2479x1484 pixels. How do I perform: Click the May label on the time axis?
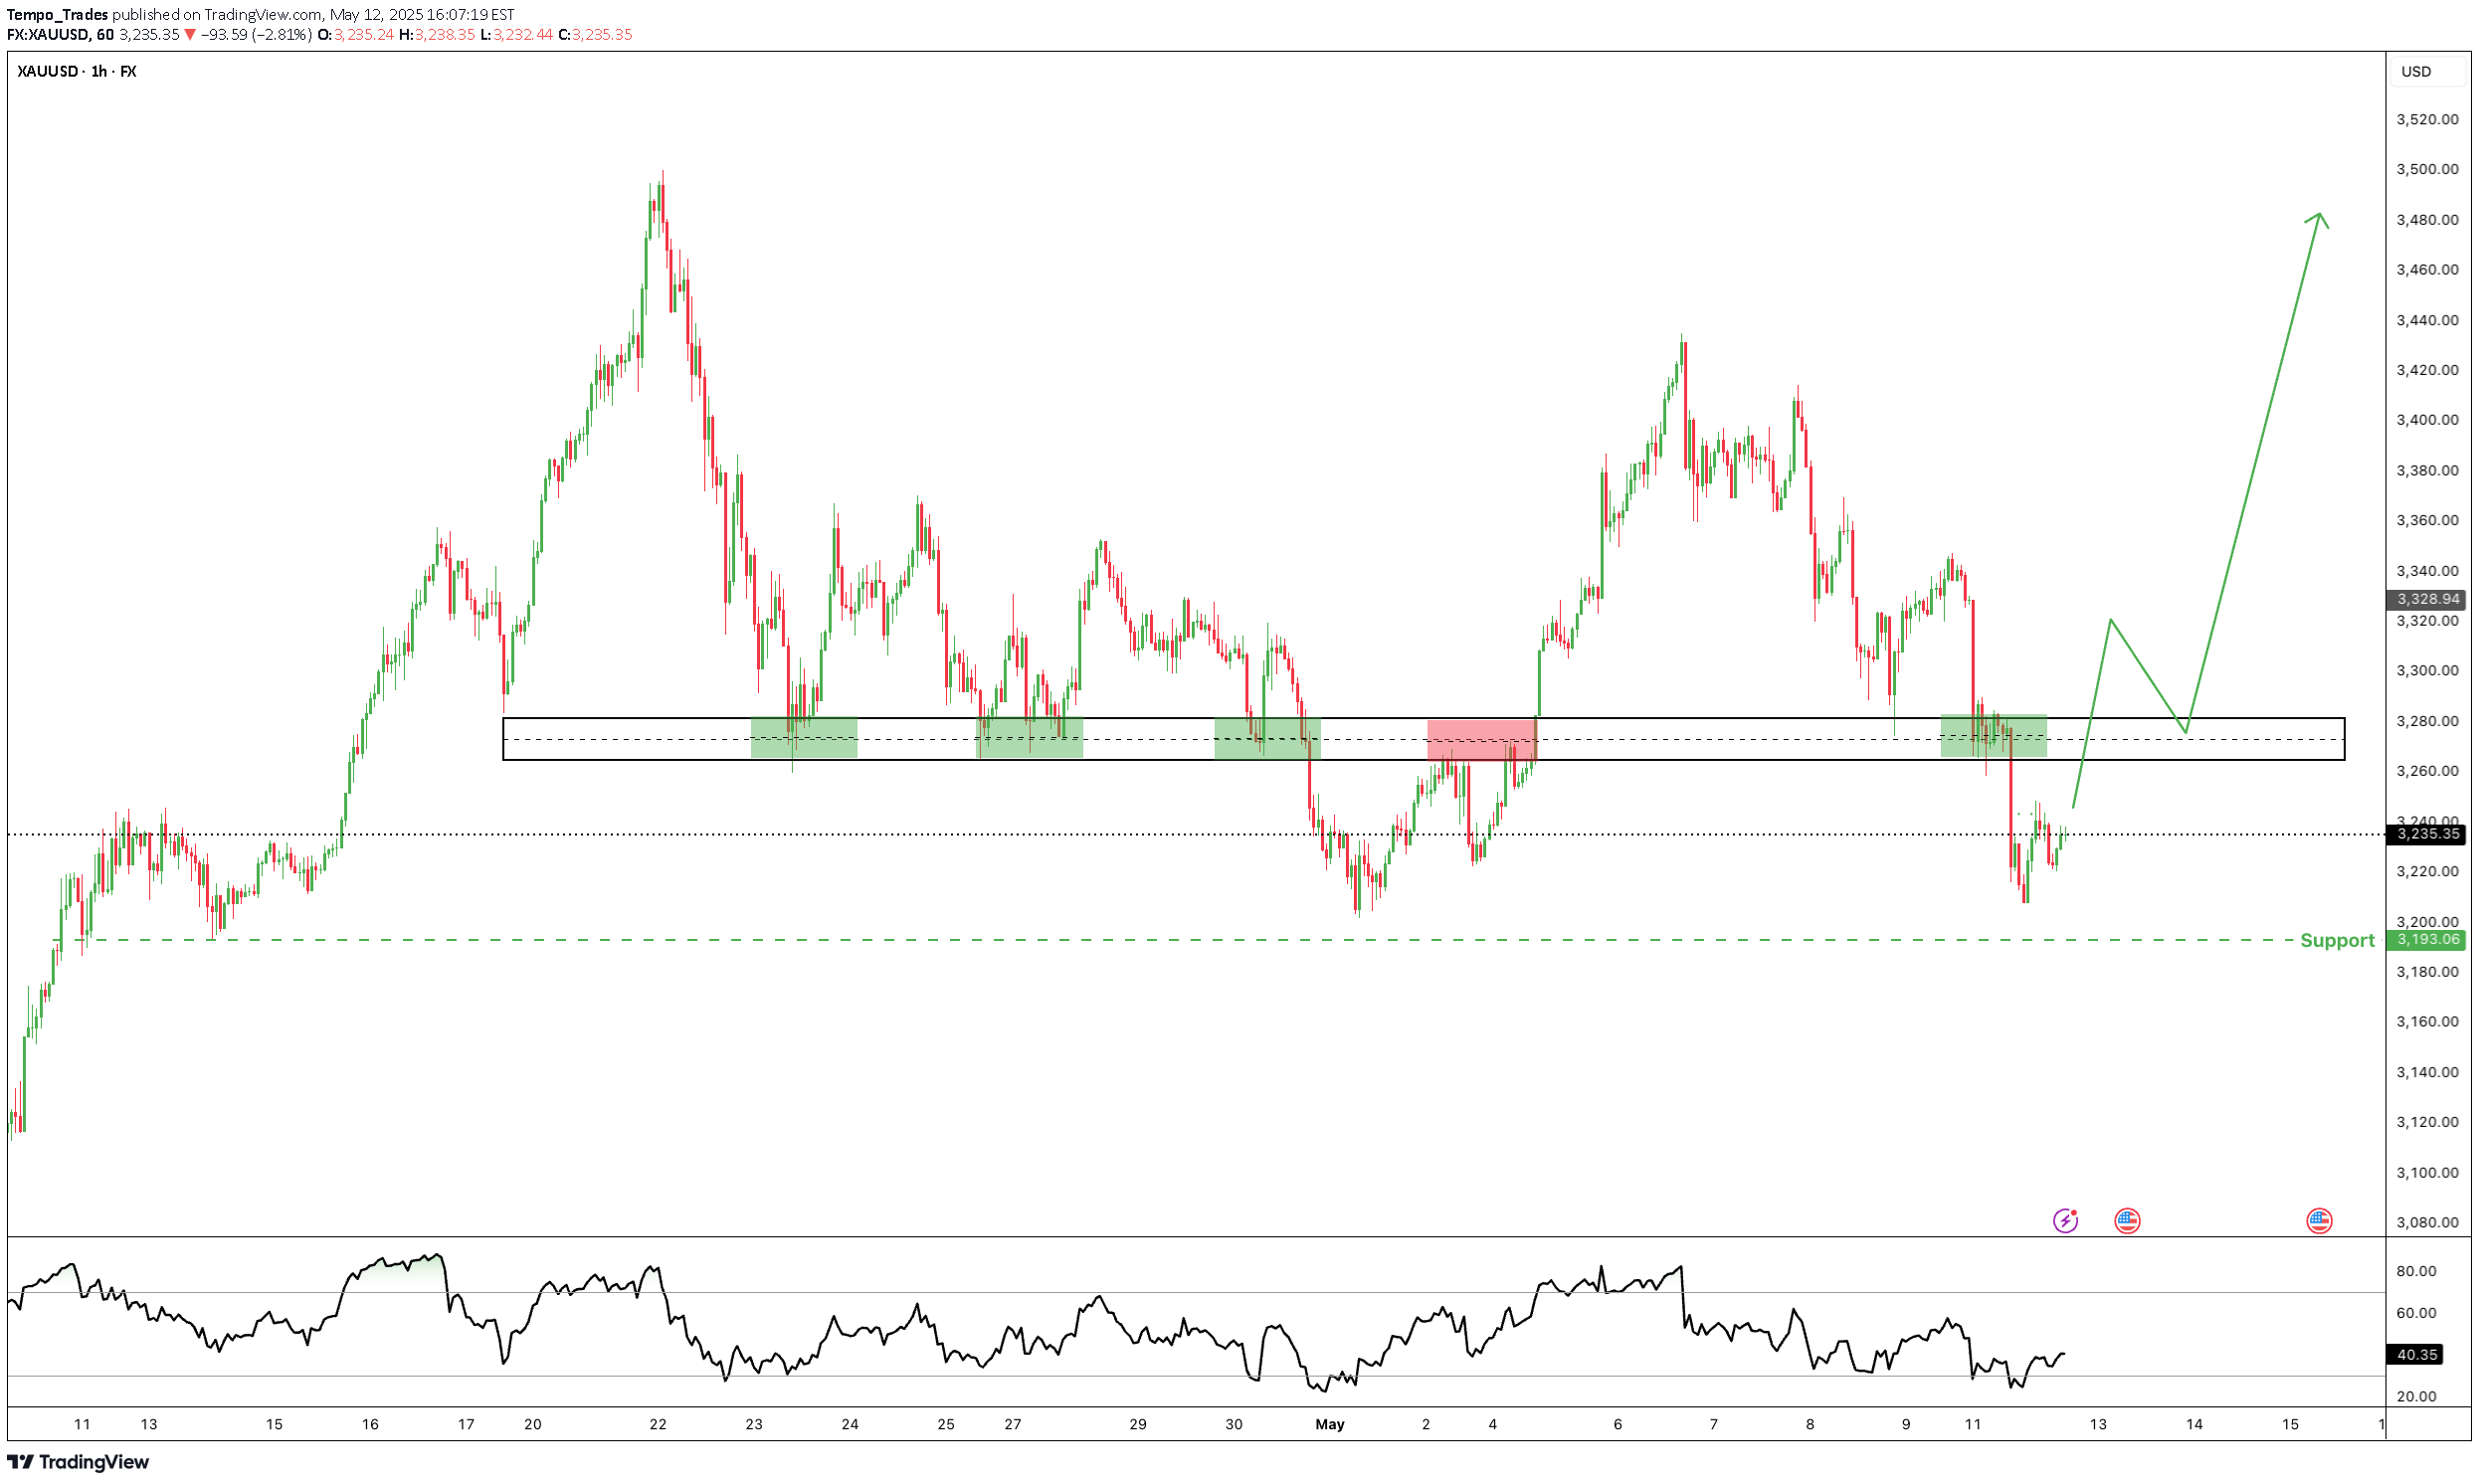click(x=1330, y=1425)
